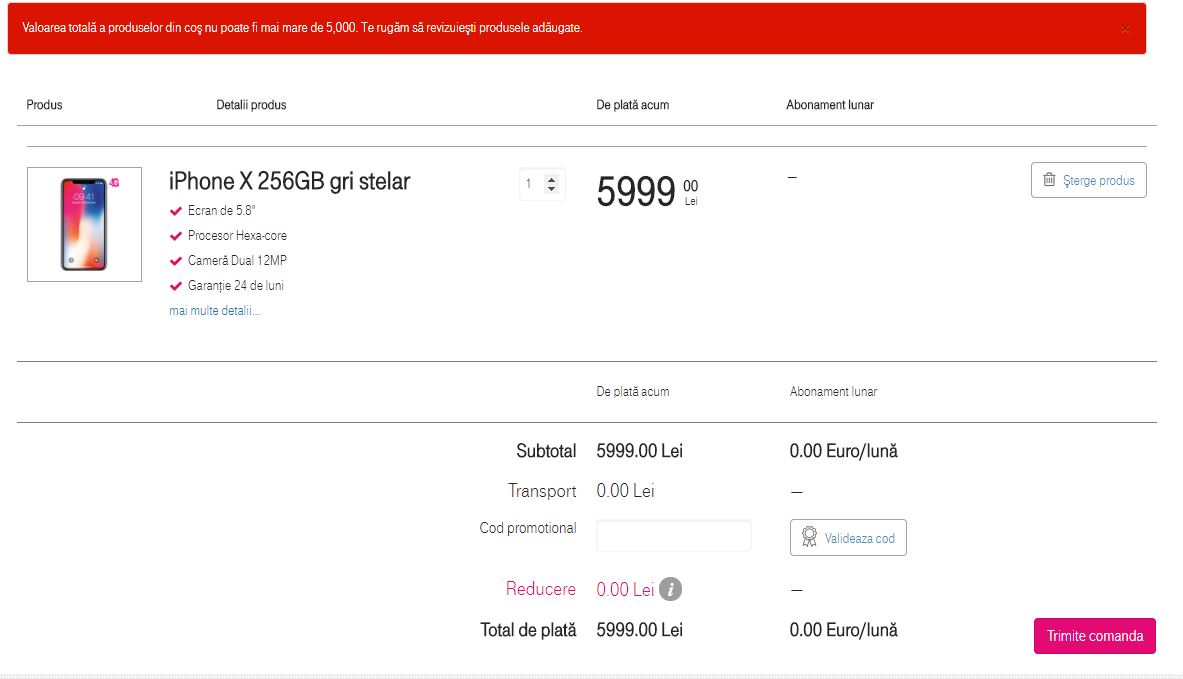This screenshot has width=1183, height=679.
Task: Click the Reducere value 0.00 Lei
Action: click(625, 589)
